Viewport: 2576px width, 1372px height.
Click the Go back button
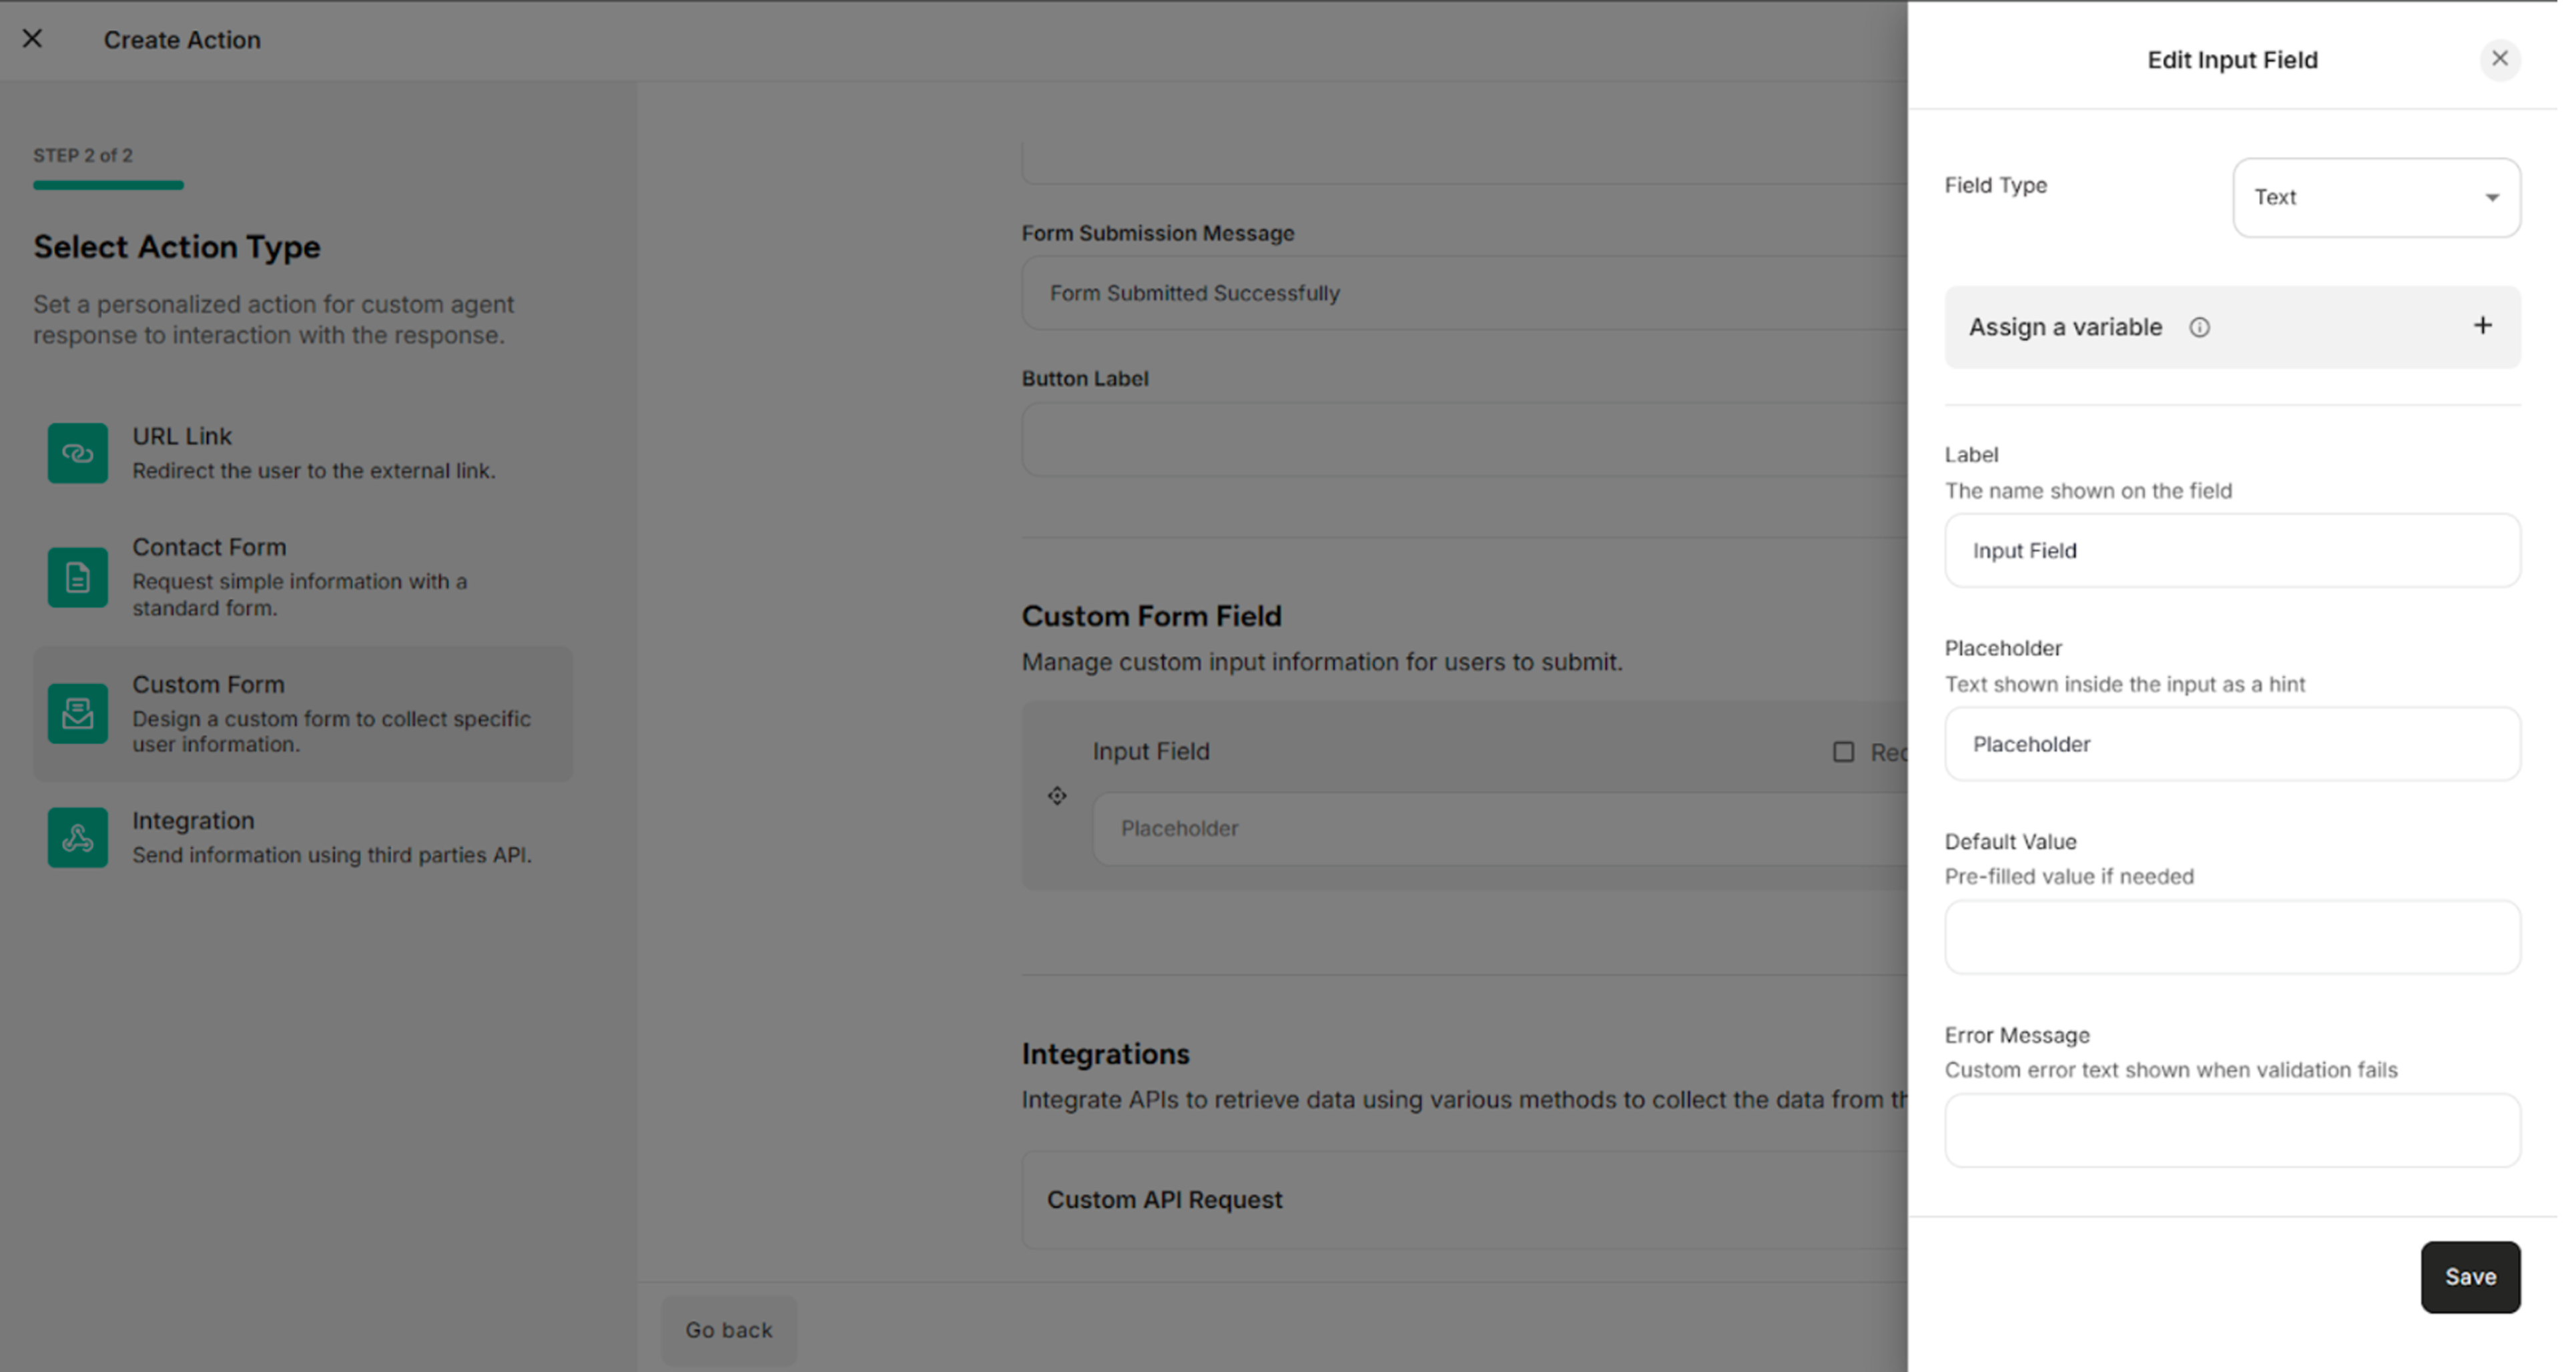(x=729, y=1329)
